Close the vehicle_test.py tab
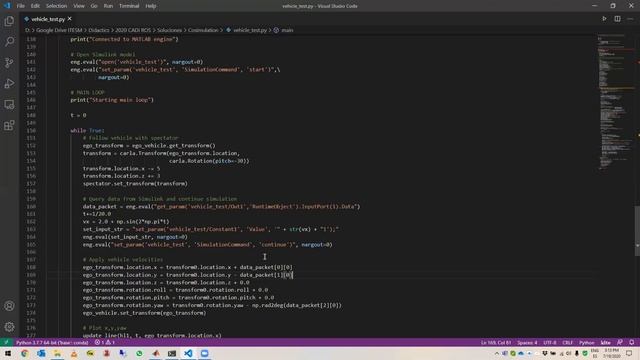640x360 pixels. click(69, 19)
